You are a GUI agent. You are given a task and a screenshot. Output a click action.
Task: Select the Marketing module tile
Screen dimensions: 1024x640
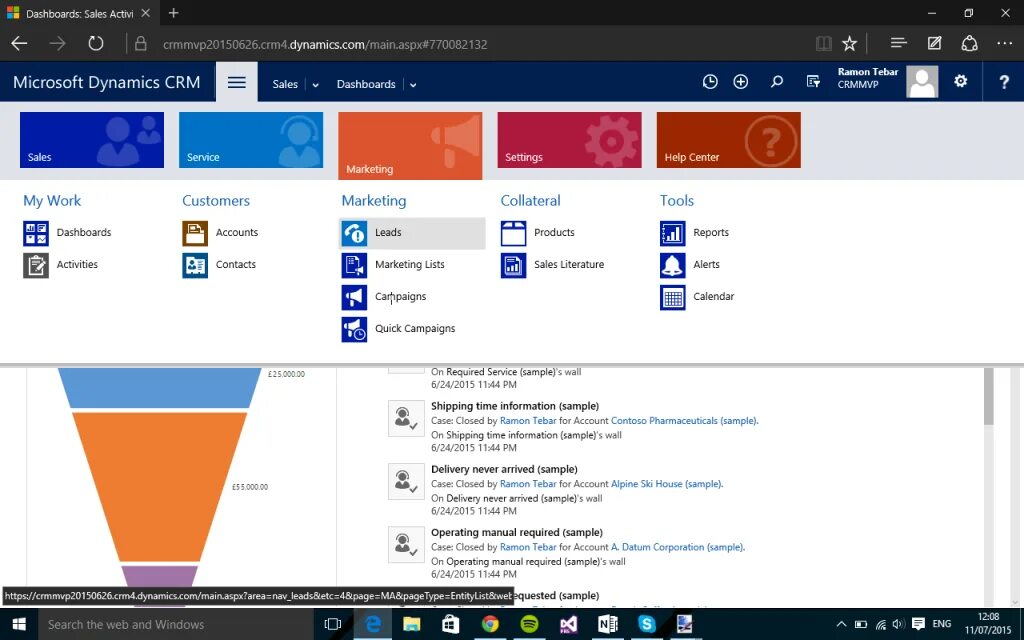click(410, 146)
